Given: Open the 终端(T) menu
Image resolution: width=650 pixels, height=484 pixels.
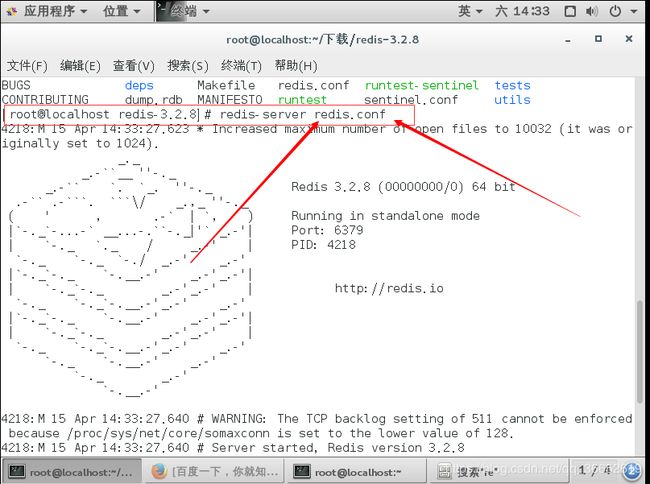Looking at the screenshot, I should tap(241, 65).
